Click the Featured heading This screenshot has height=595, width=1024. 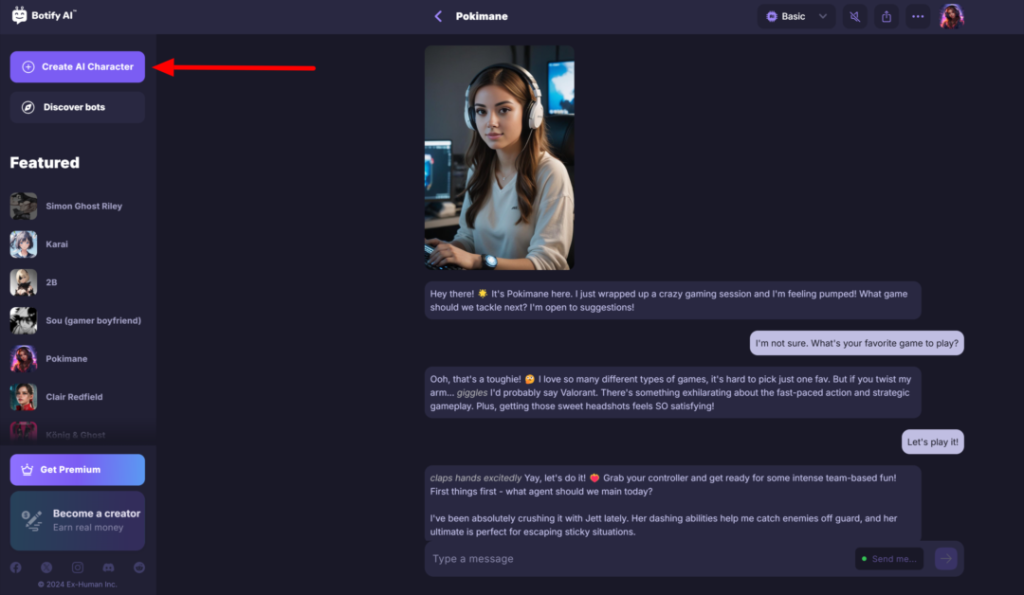coord(44,163)
